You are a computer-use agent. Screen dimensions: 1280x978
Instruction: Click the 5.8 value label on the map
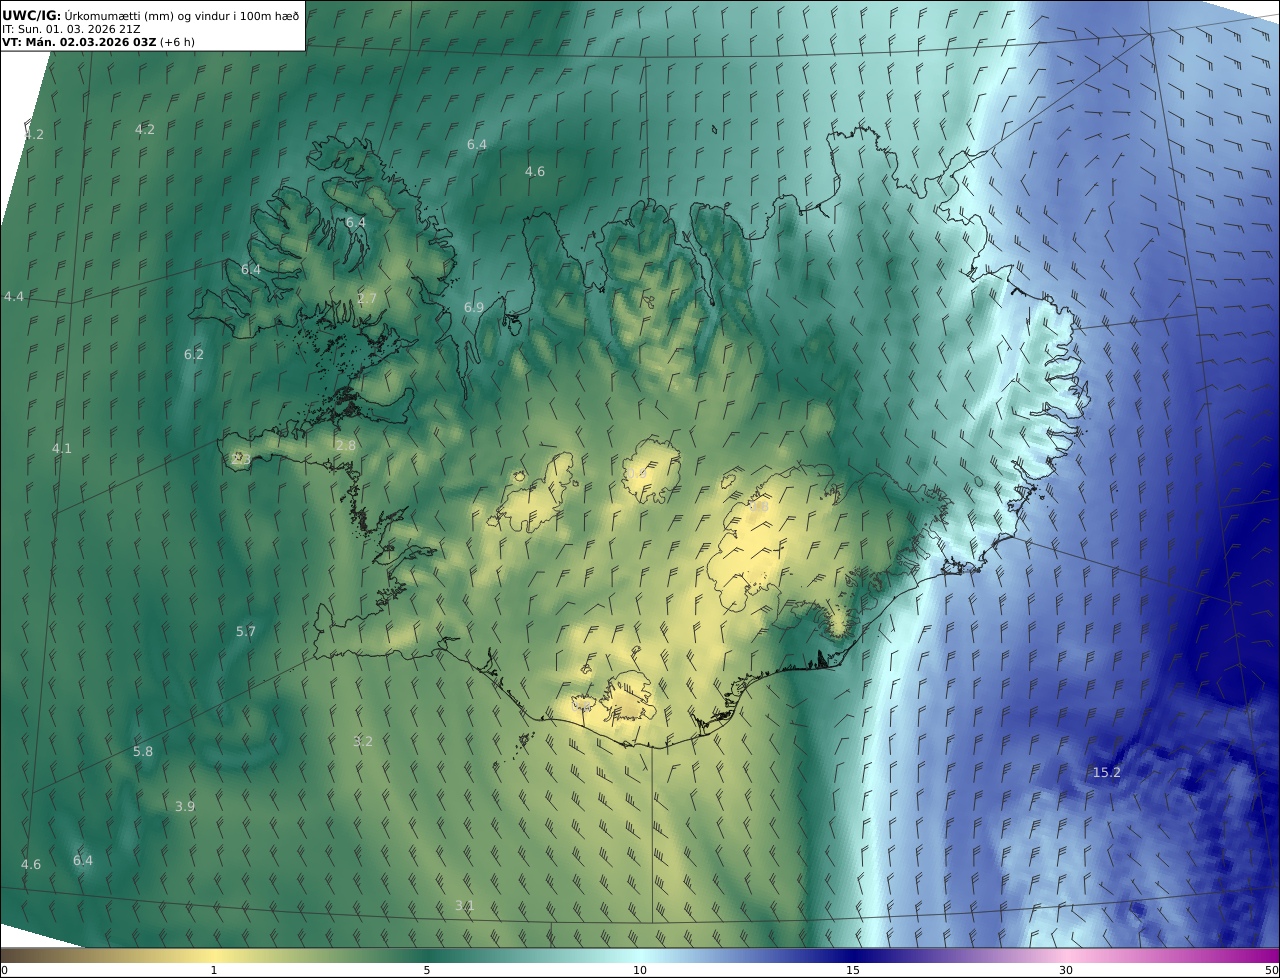coord(143,752)
